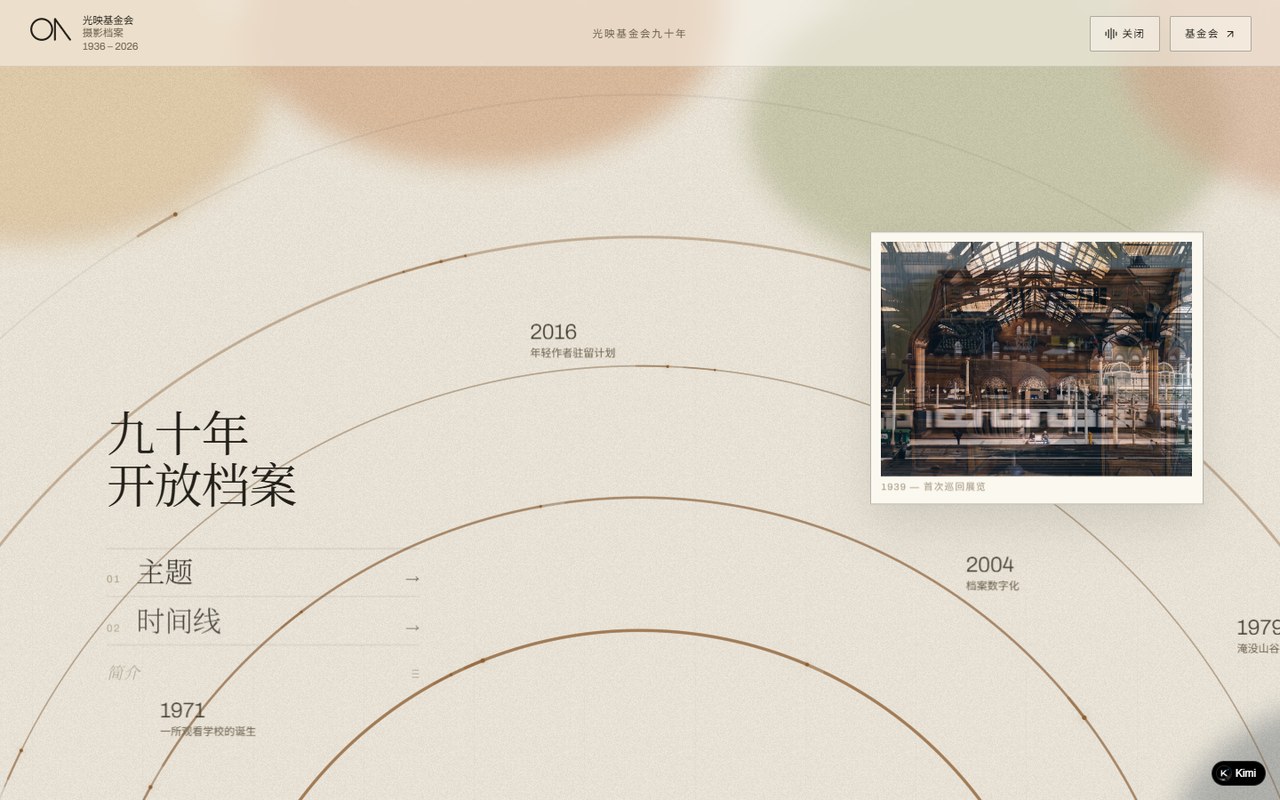Select the 简介 menu item
The width and height of the screenshot is (1280, 800).
[264, 673]
